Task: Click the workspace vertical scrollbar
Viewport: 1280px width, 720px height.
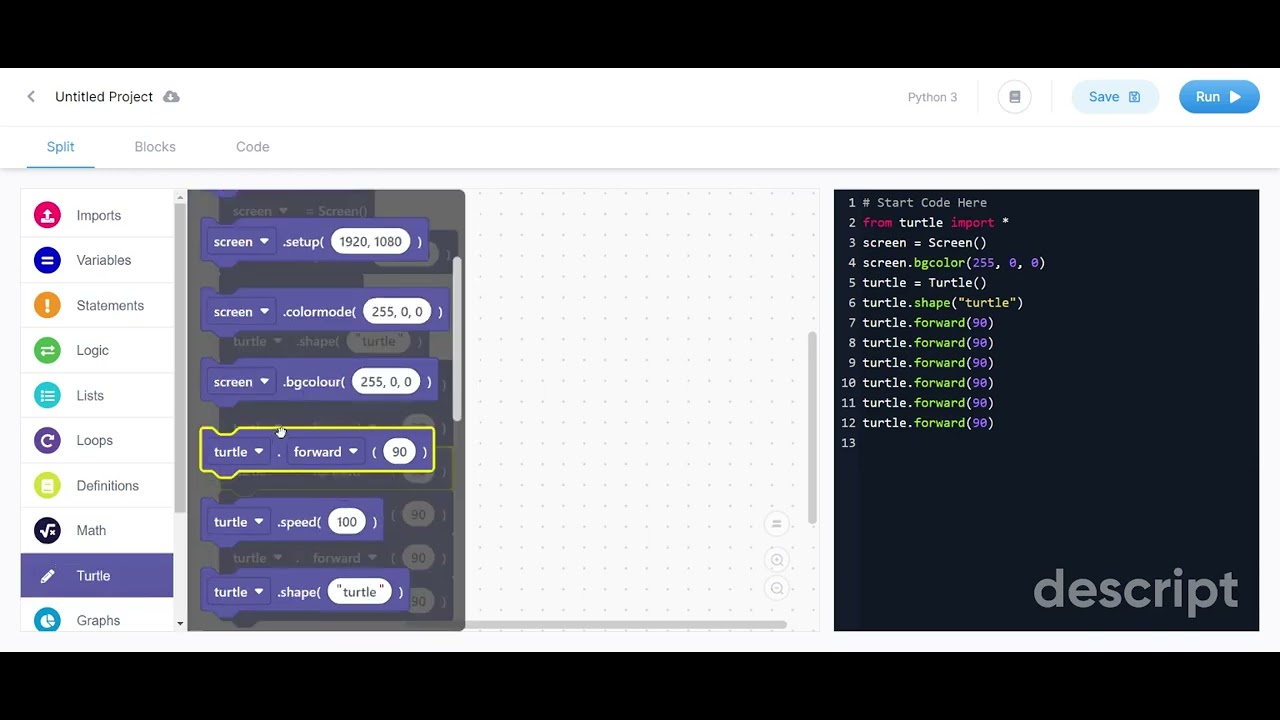Action: point(812,427)
